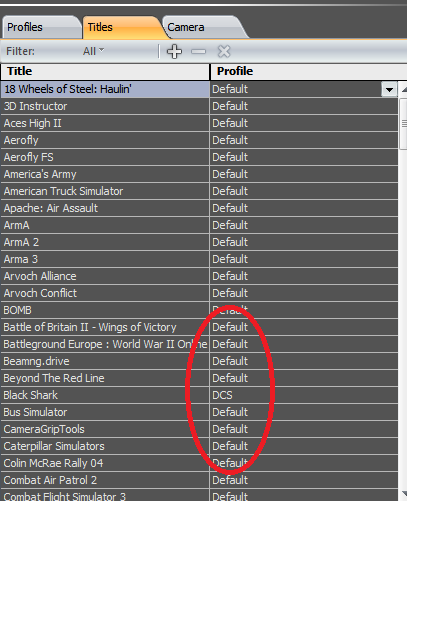This screenshot has height=624, width=443.
Task: Click scrollbar down arrow in titles list
Action: [x=404, y=494]
